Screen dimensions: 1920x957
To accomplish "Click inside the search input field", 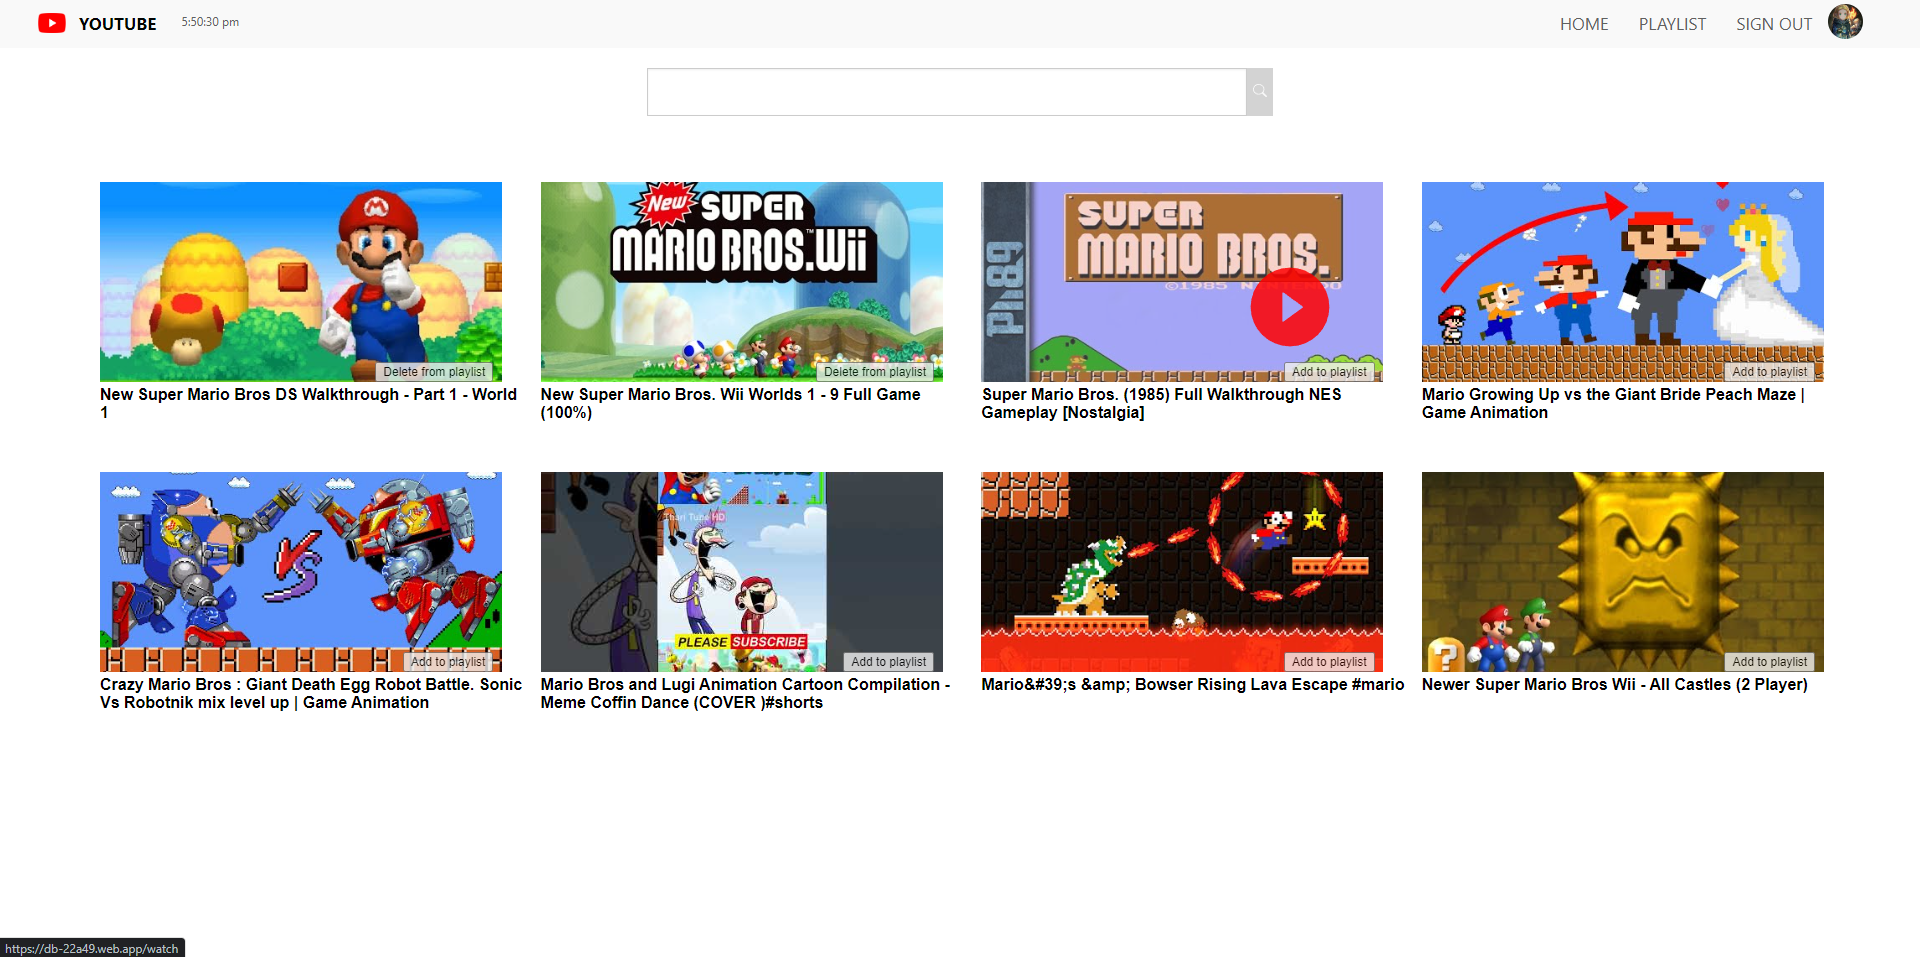I will pyautogui.click(x=945, y=91).
